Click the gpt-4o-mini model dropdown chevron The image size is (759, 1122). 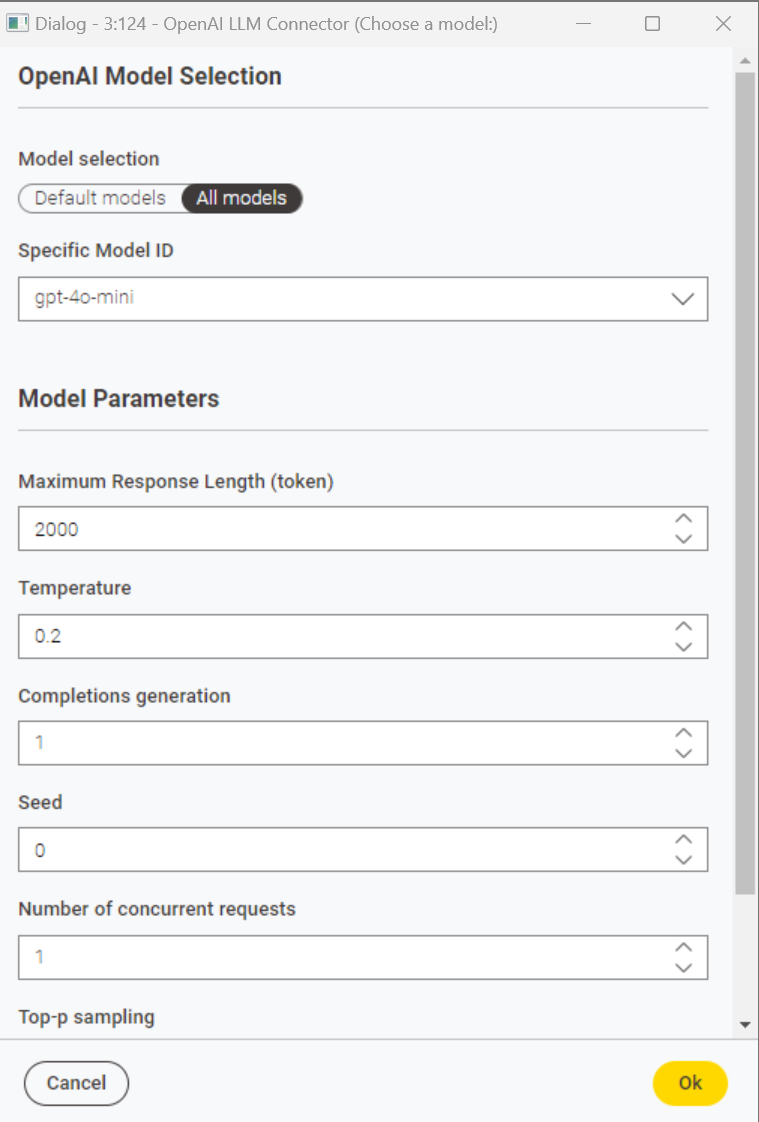click(x=683, y=299)
